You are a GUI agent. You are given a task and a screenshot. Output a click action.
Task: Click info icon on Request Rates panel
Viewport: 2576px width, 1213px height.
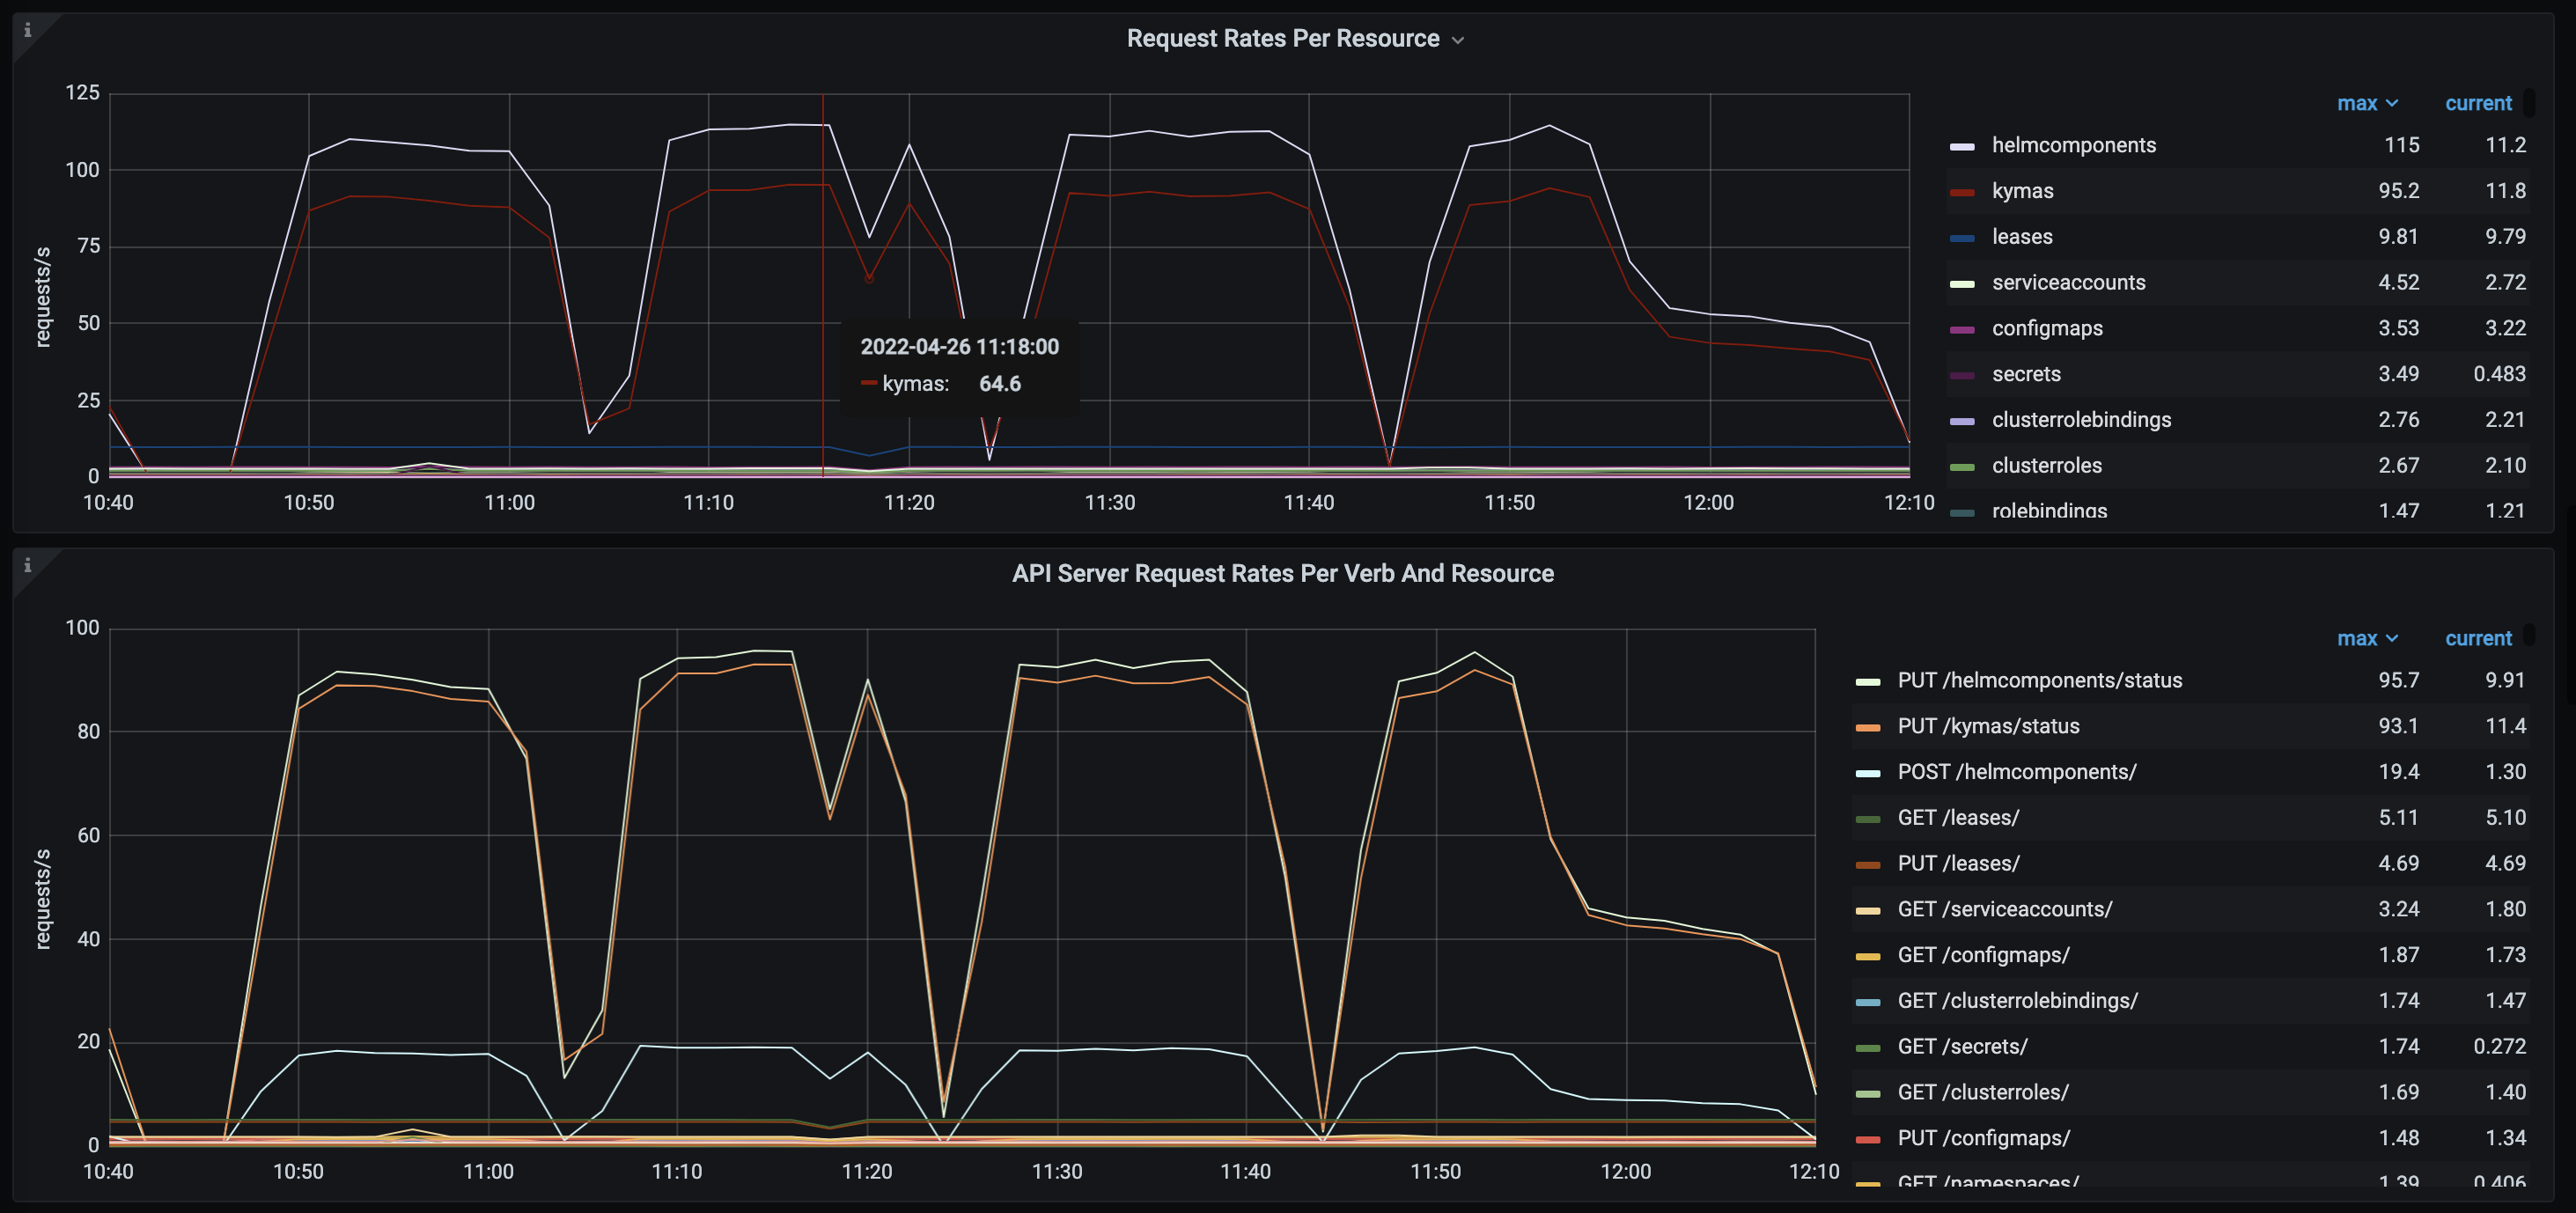27,30
